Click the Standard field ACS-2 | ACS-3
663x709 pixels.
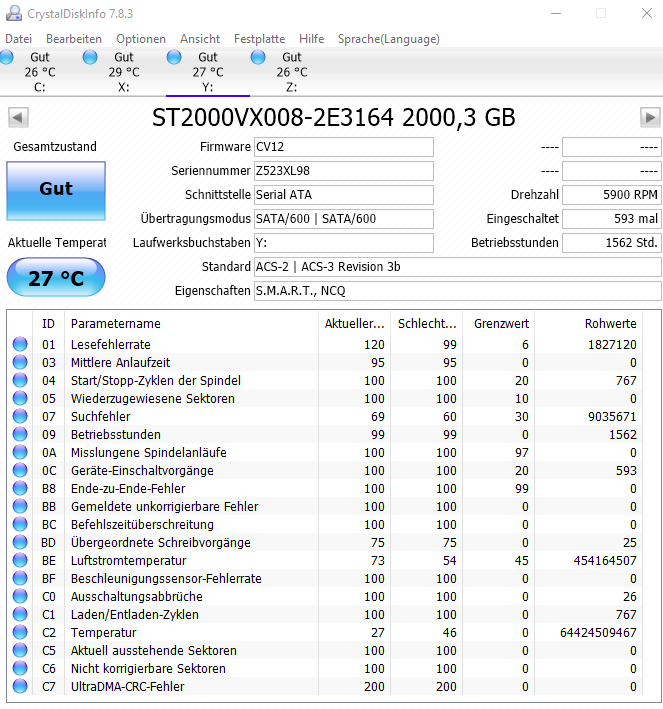tap(458, 267)
